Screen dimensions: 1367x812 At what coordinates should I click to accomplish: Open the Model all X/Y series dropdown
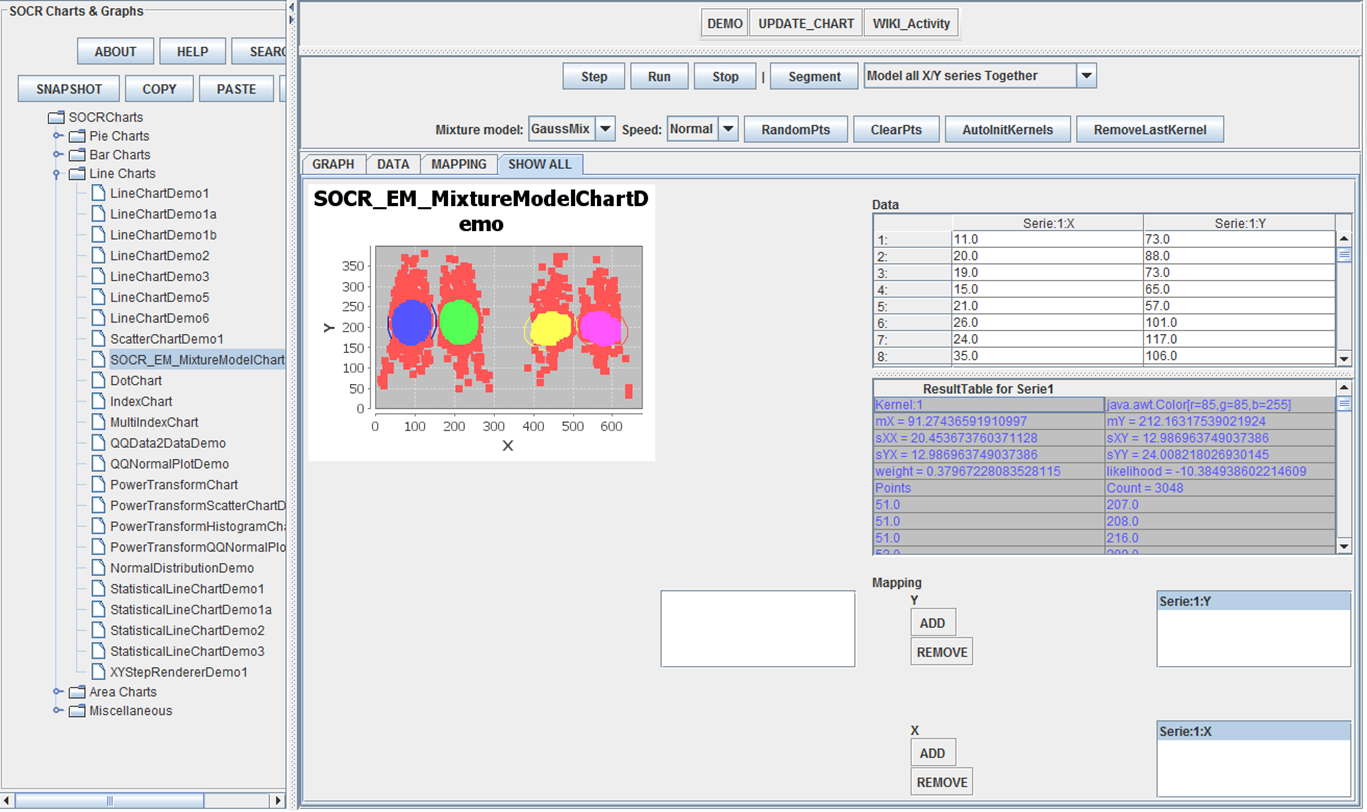click(1086, 76)
